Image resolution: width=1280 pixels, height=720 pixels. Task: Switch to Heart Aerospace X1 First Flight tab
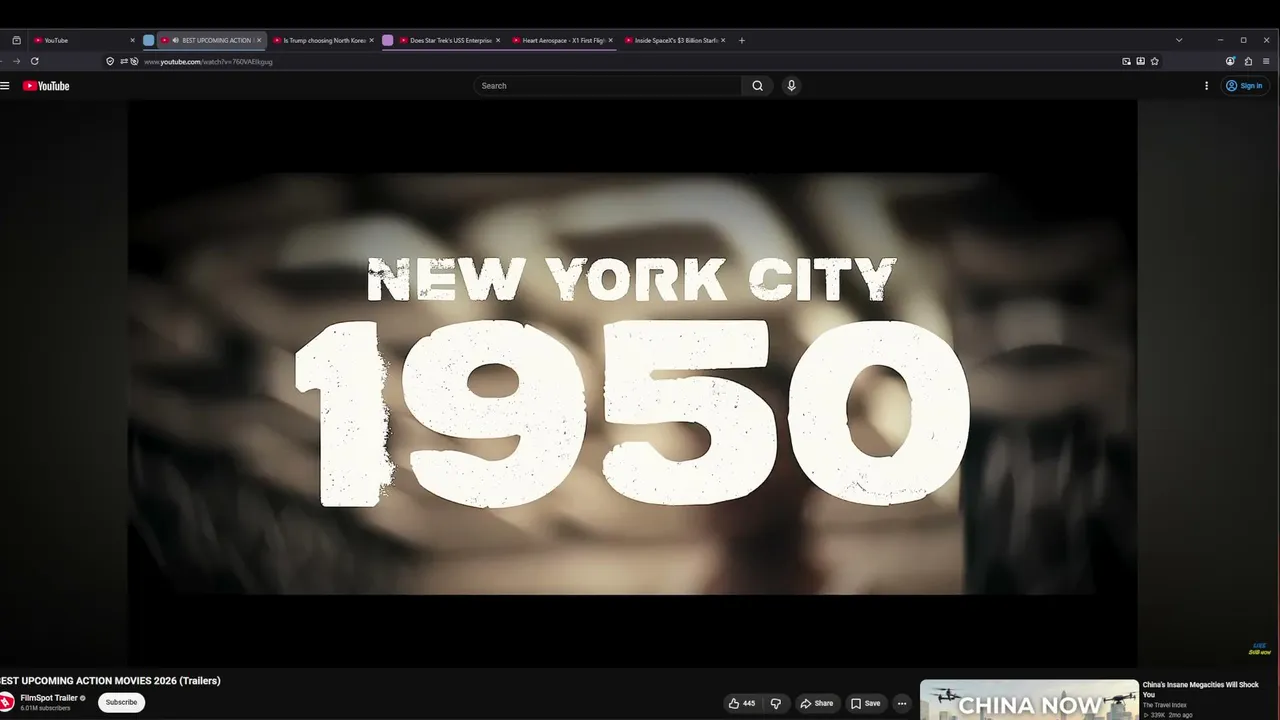coord(562,40)
